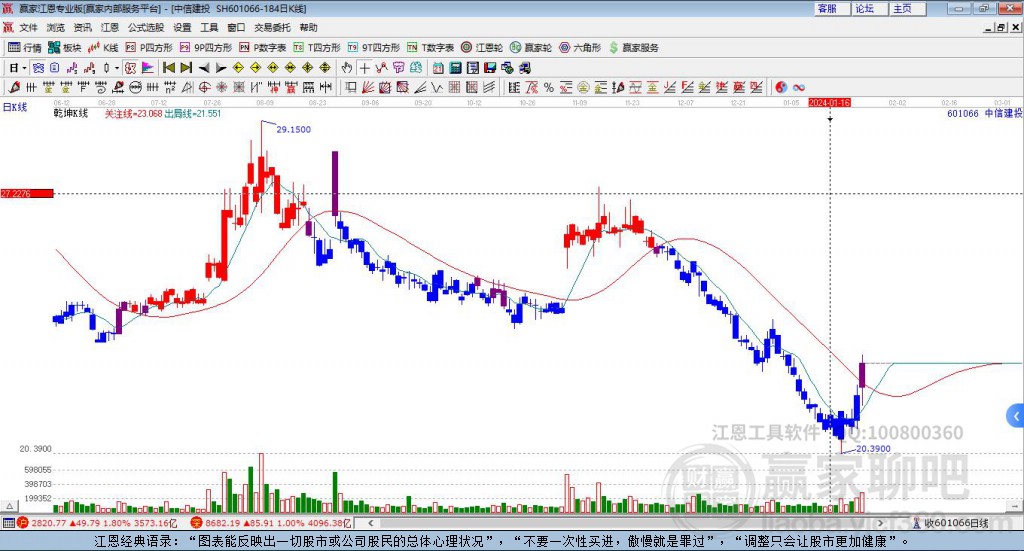
Task: Jump to first bar with green skip-back icon
Action: coord(168,68)
